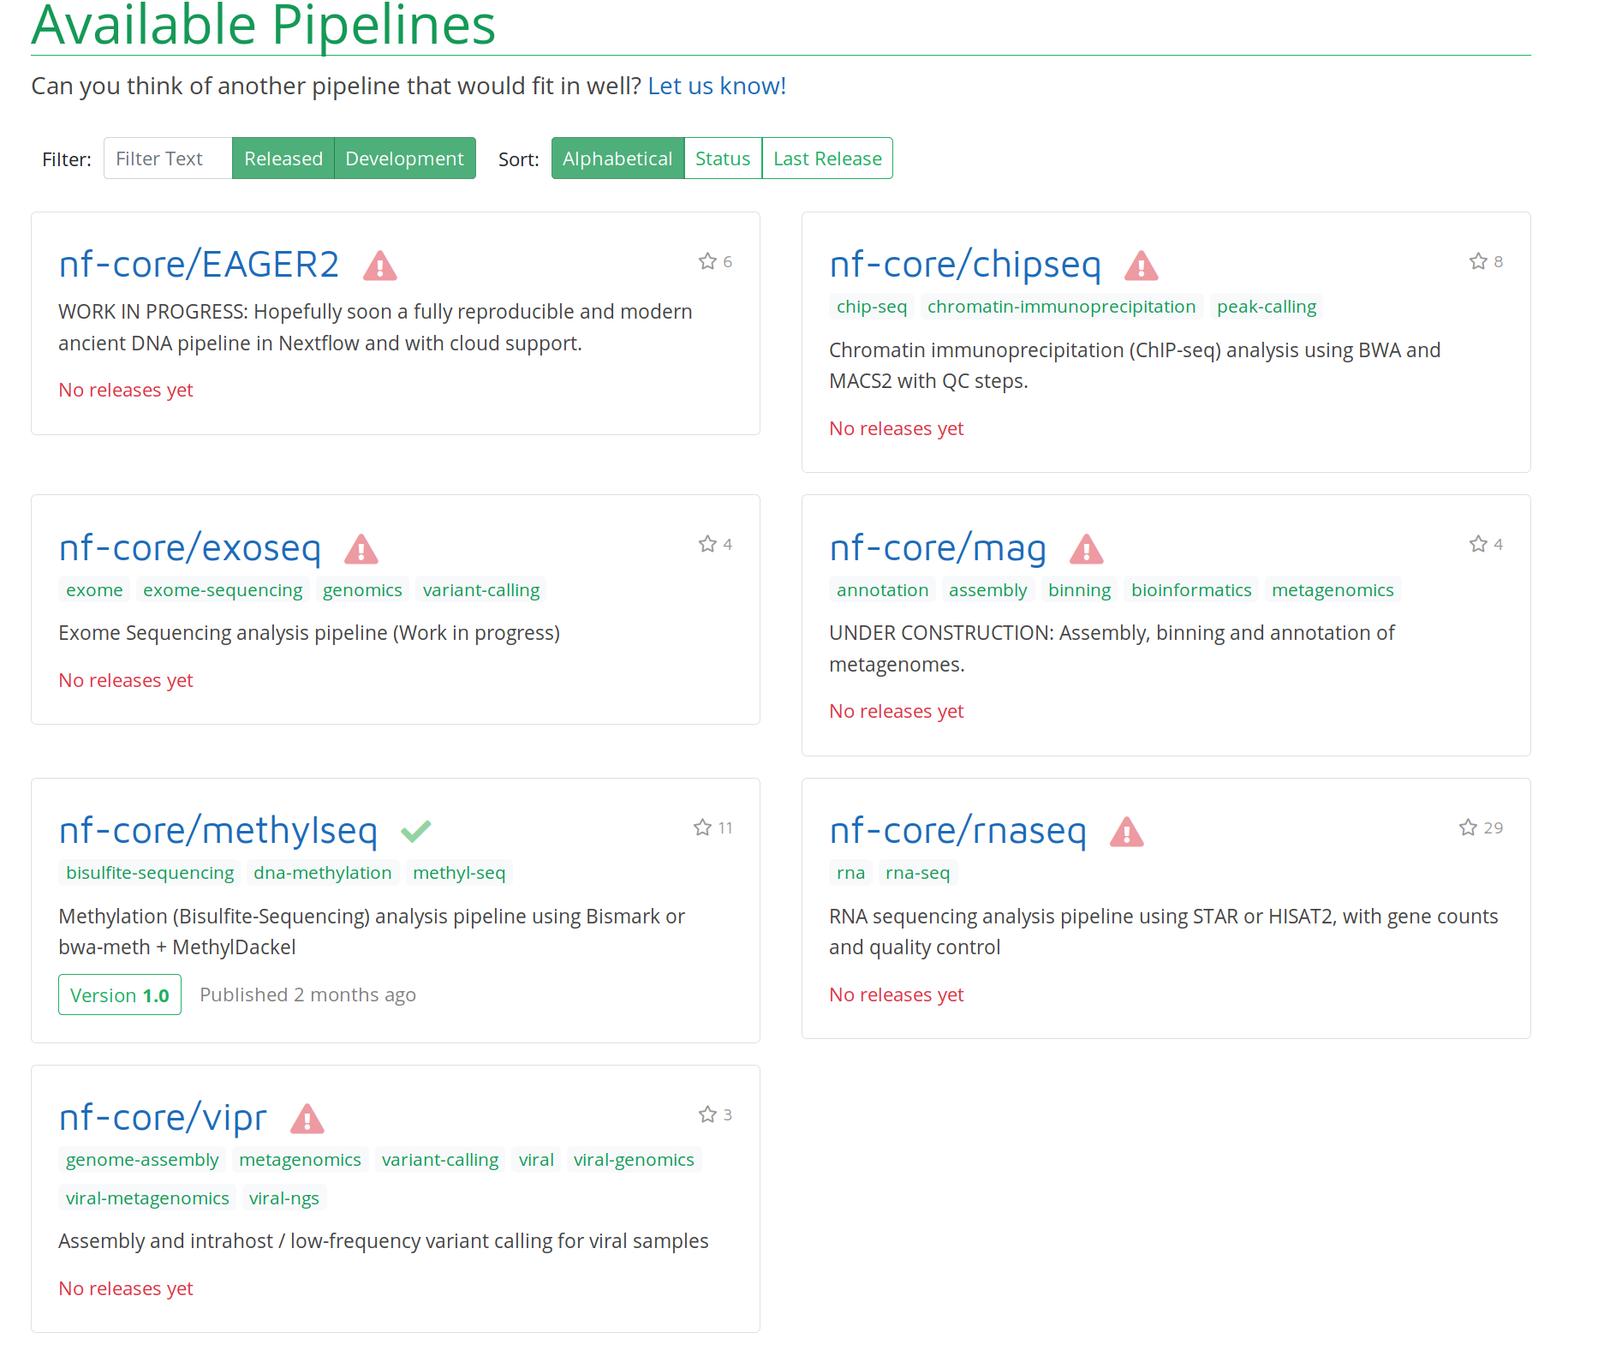1610x1350 pixels.
Task: Click the methyl-seq tag
Action: tap(459, 873)
